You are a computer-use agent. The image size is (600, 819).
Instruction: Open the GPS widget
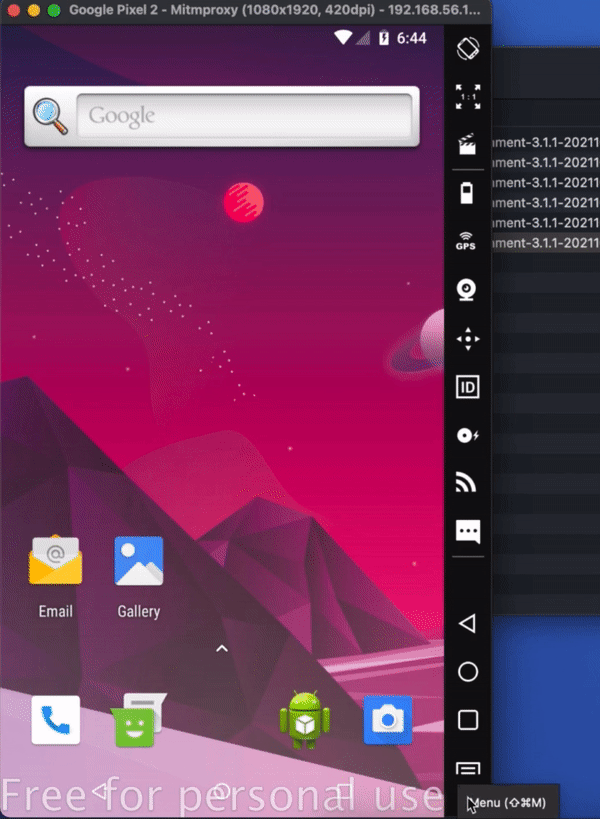tap(467, 241)
